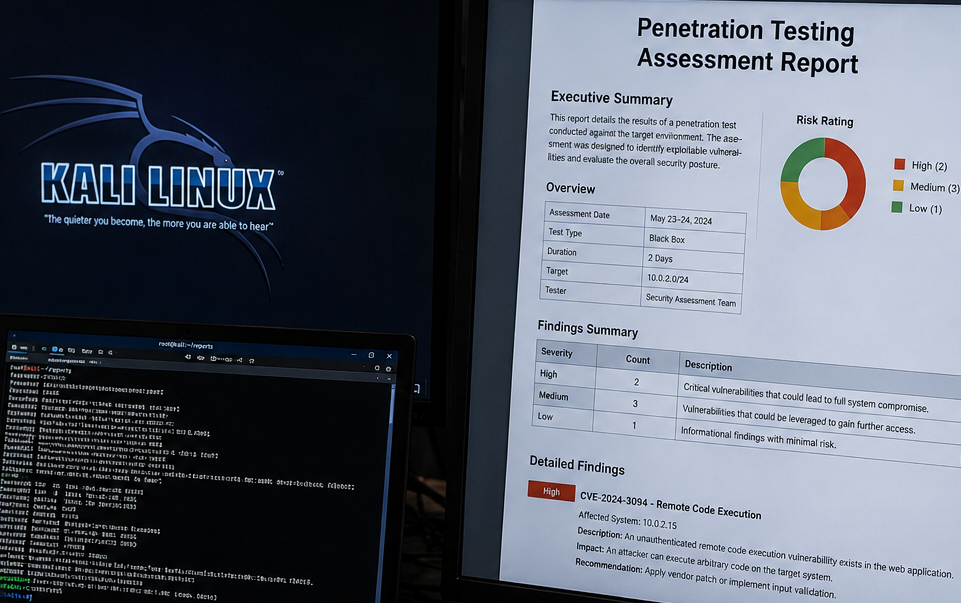
Task: Click the 'Low (1)' legend label
Action: (x=925, y=208)
